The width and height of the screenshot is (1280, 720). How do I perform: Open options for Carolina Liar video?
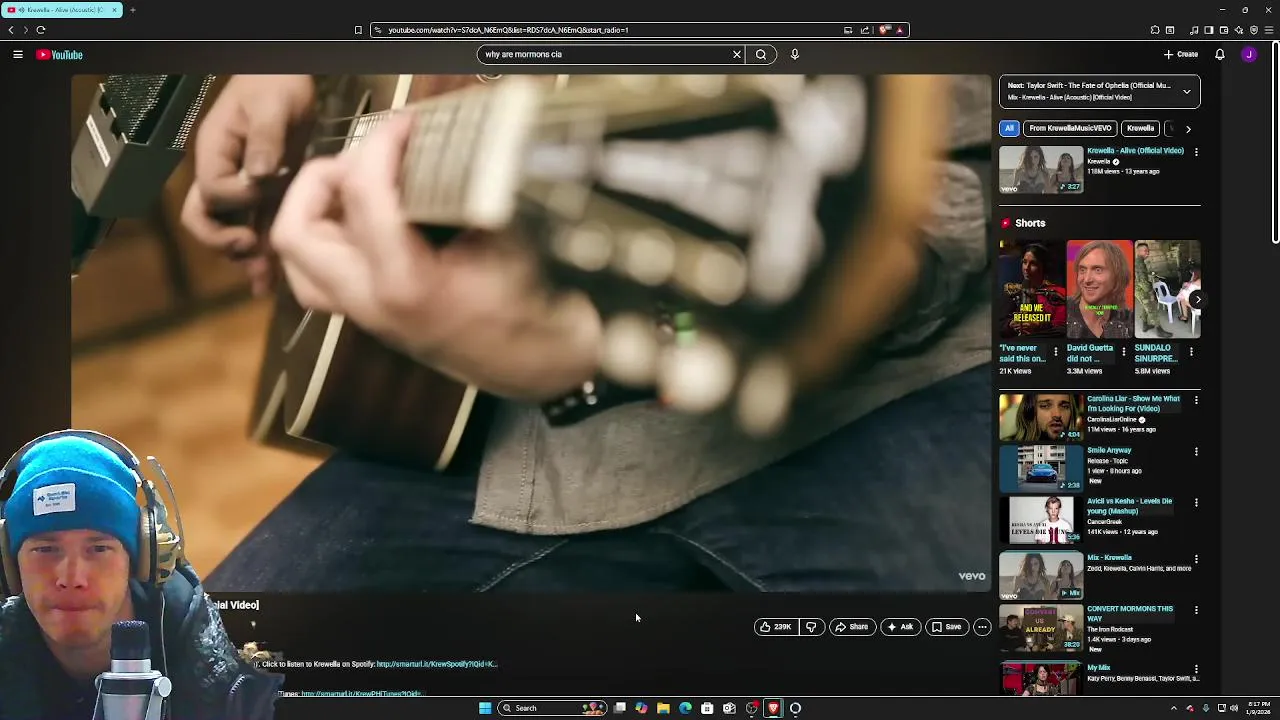click(1196, 400)
